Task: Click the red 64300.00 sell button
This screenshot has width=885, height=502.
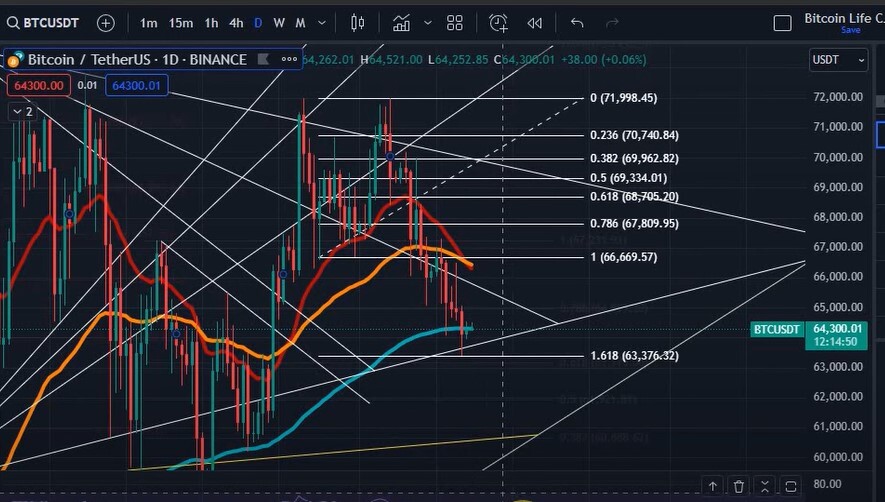Action: tap(39, 85)
